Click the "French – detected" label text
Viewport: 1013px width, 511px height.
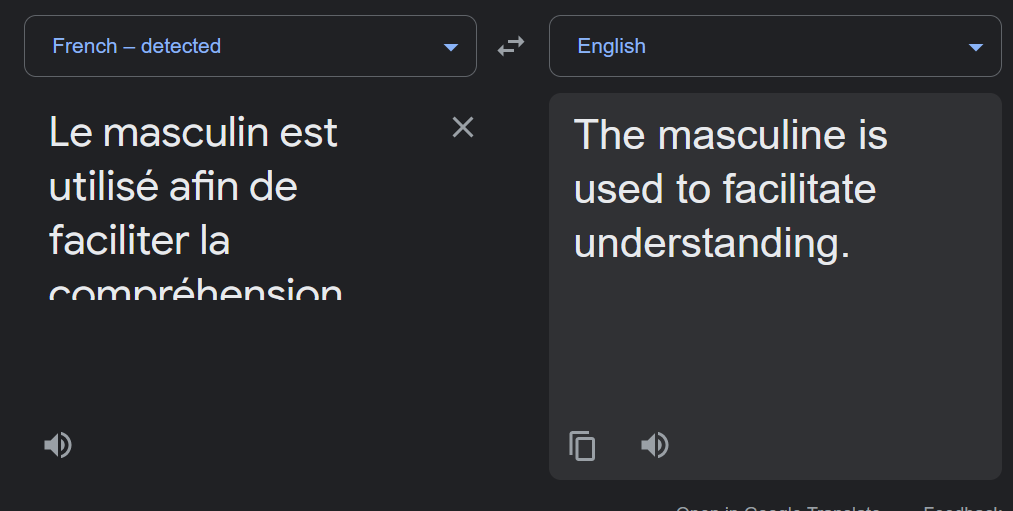click(136, 46)
